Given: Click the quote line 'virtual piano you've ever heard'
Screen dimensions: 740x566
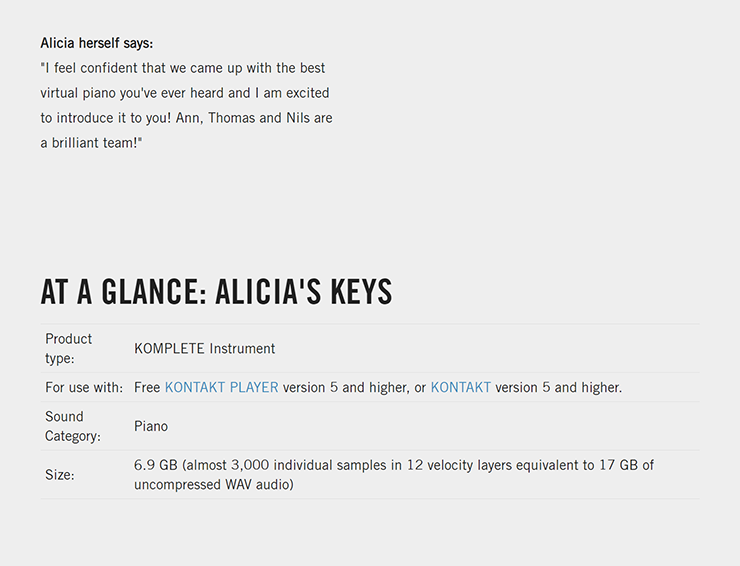Looking at the screenshot, I should [185, 93].
